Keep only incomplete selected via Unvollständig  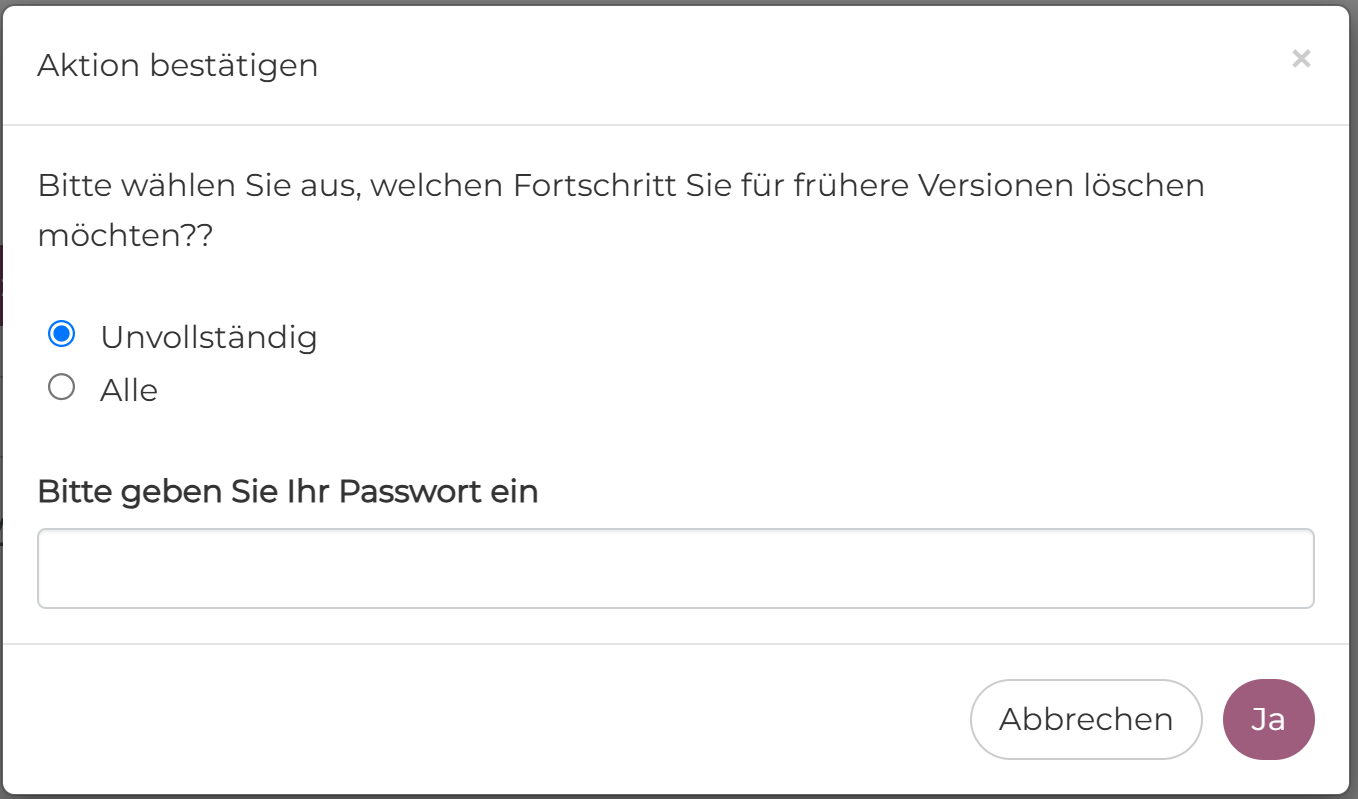point(62,334)
